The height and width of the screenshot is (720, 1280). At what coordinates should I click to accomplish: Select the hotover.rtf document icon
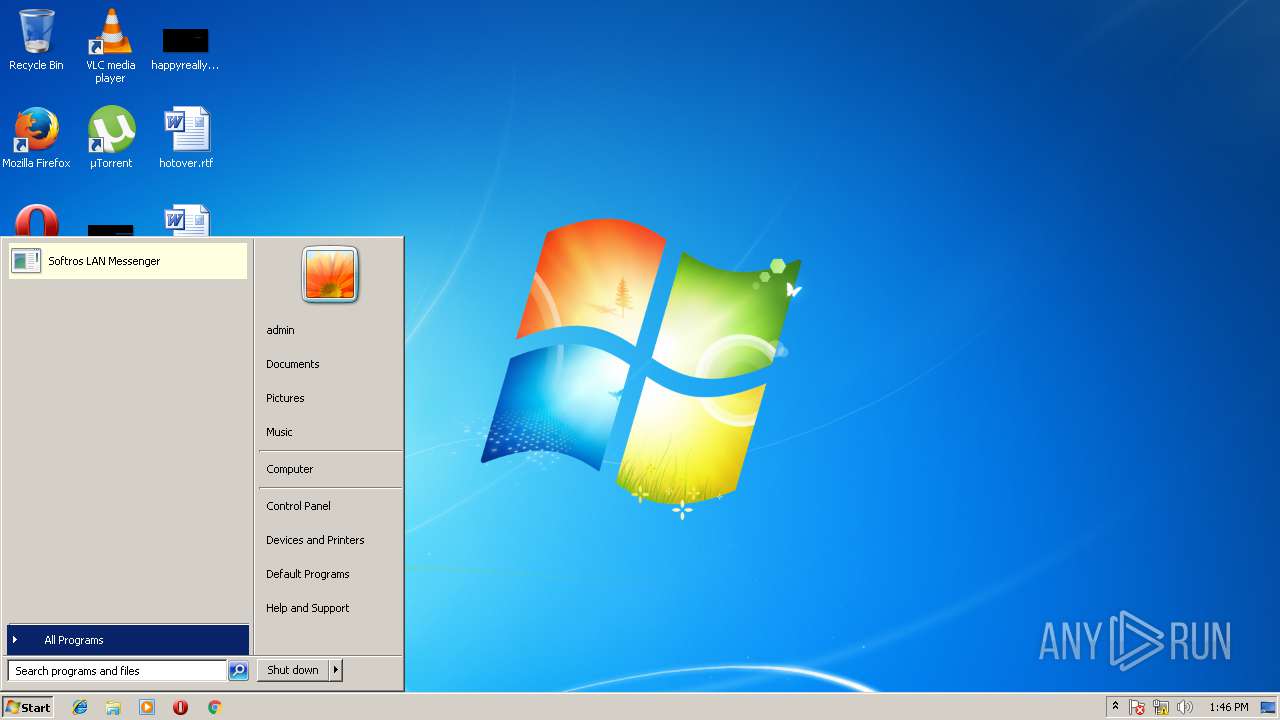tap(186, 138)
